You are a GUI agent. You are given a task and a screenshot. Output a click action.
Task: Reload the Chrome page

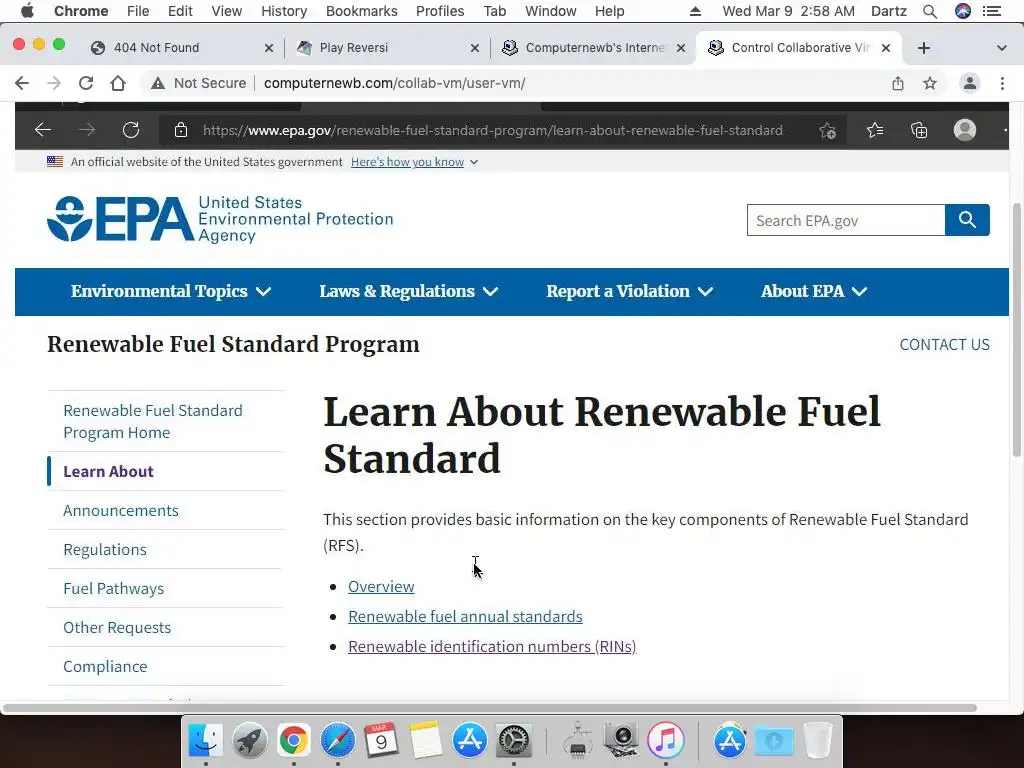point(86,83)
